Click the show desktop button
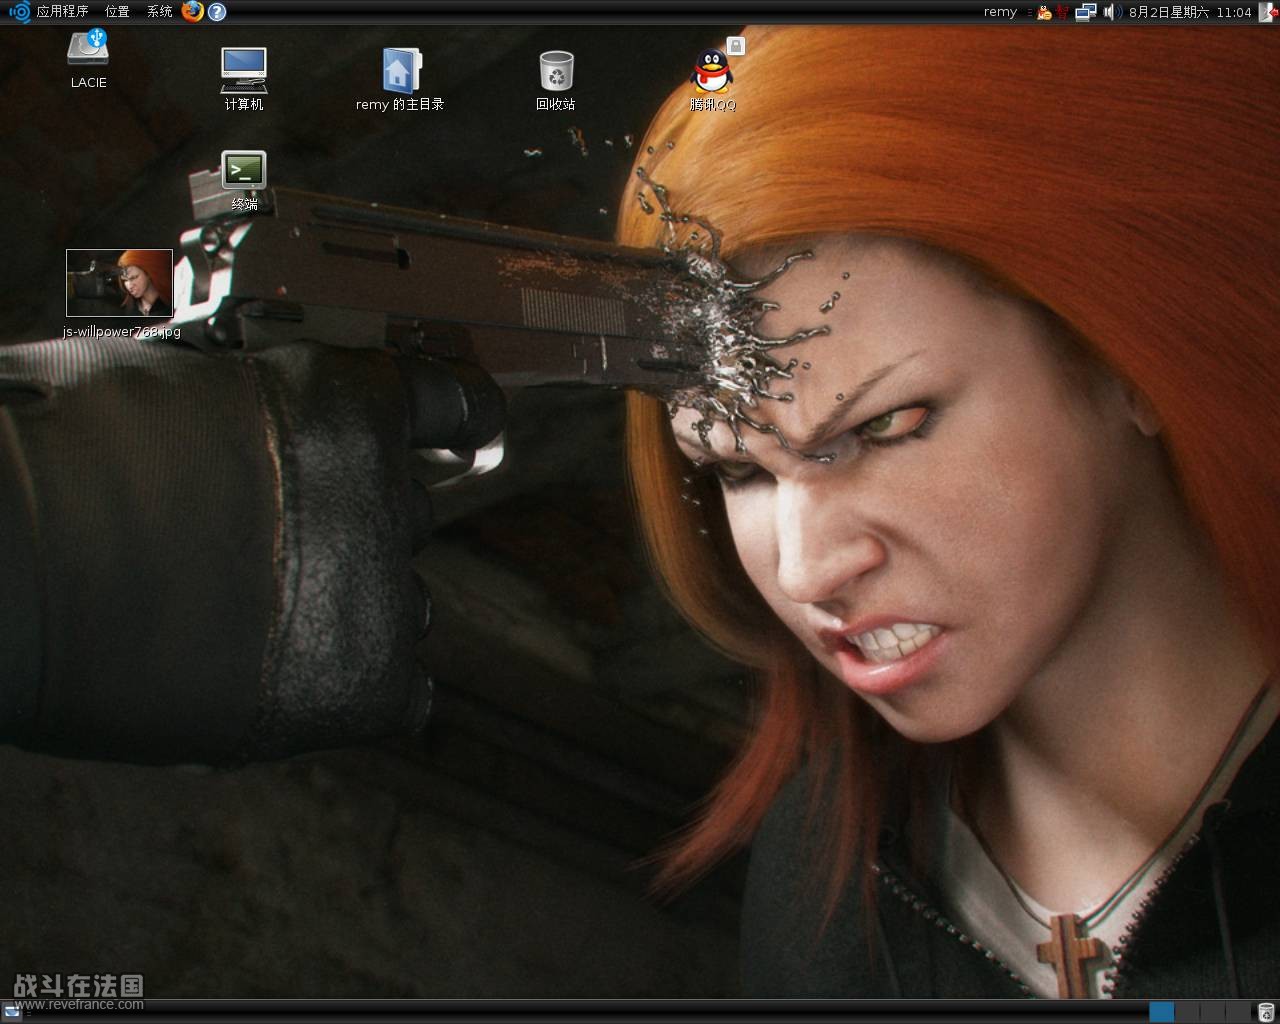1280x1024 pixels. click(12, 1012)
